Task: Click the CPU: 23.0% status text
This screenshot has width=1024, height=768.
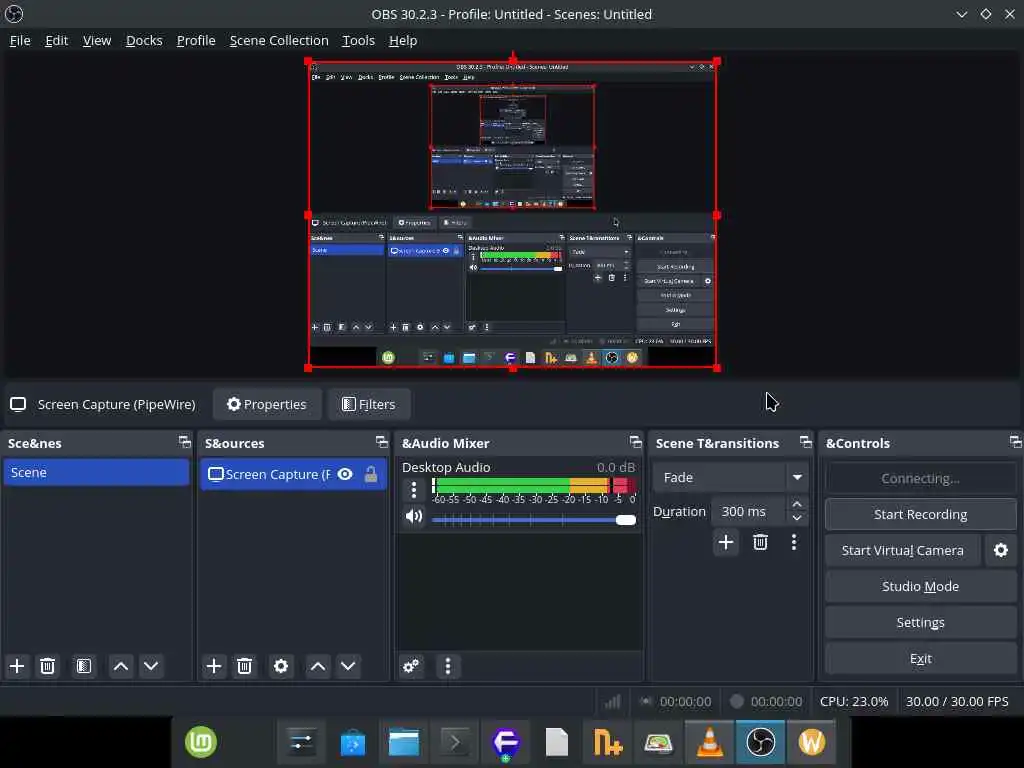Action: [x=854, y=701]
